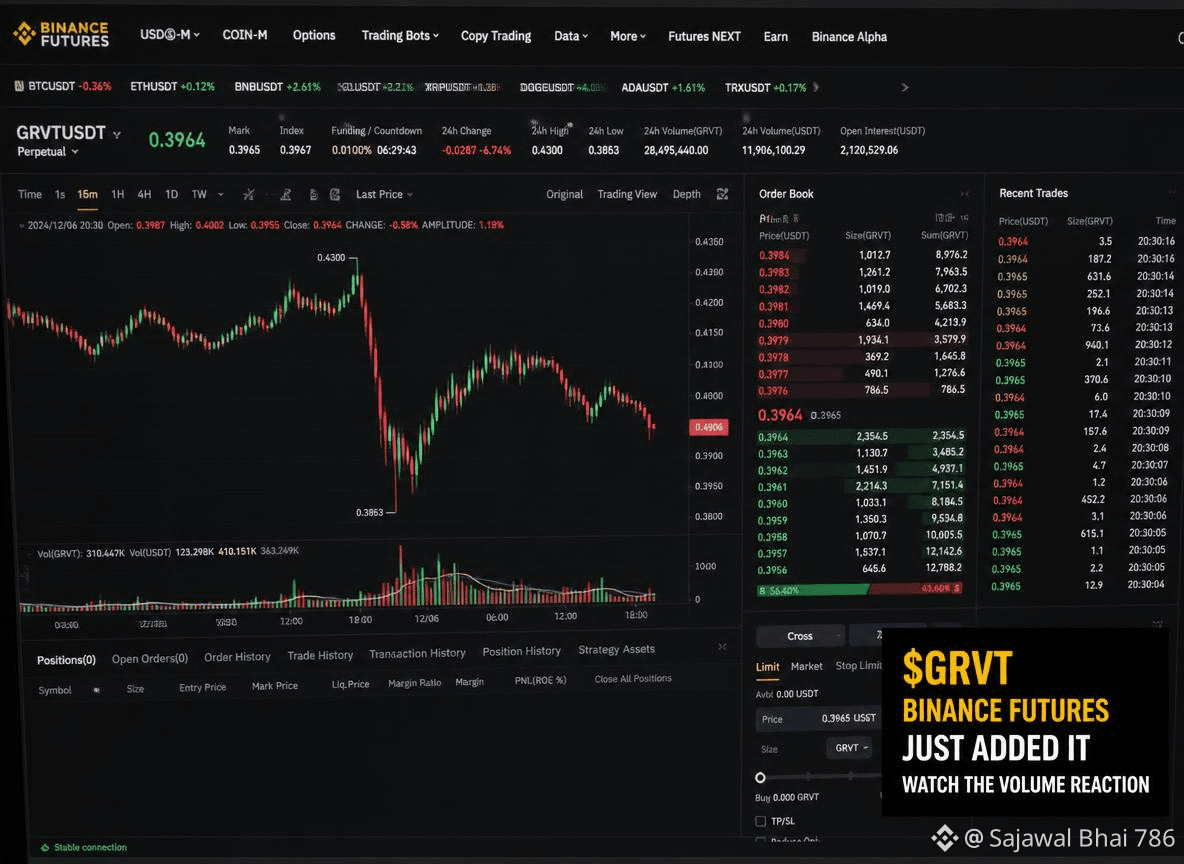
Task: Select the Market order type tab
Action: [x=806, y=666]
